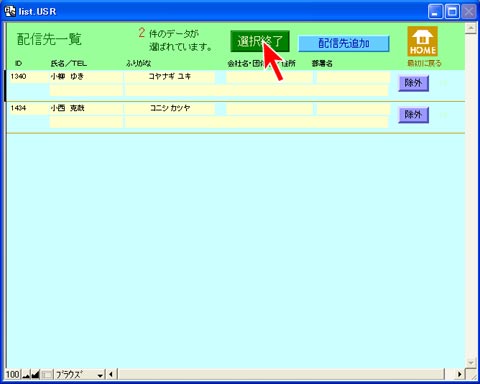The image size is (480, 384).
Task: Click the 配信先追加 button
Action: point(344,44)
